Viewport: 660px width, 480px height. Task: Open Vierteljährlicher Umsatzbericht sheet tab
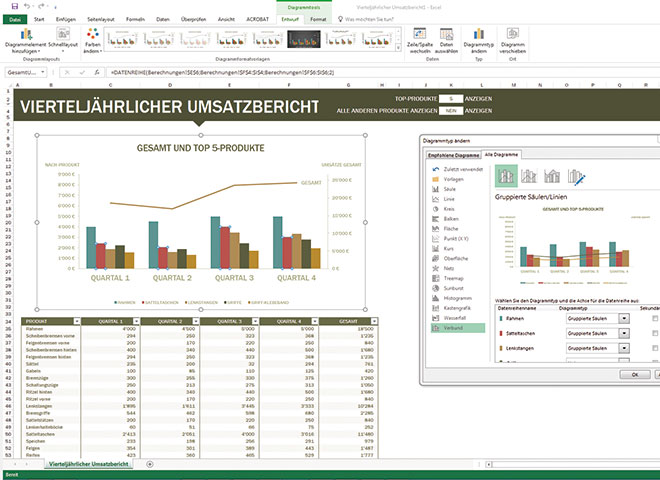coord(88,464)
